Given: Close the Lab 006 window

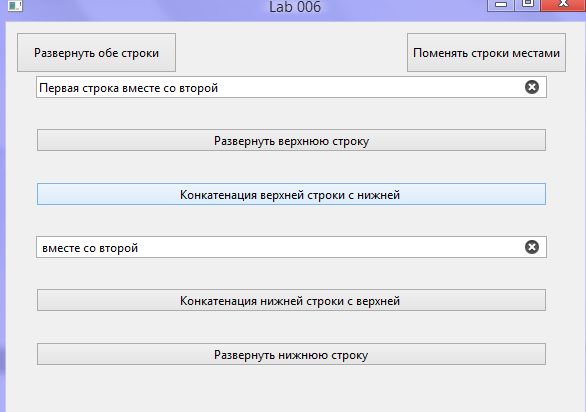Looking at the screenshot, I should click(563, 5).
